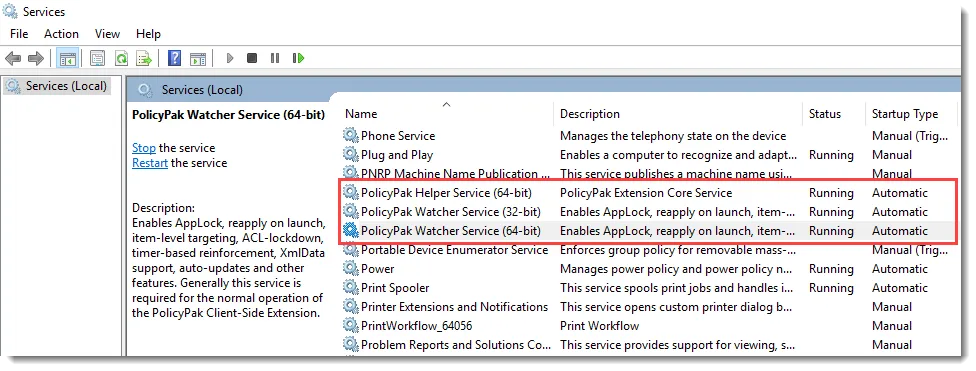Viewport: 976px width, 371px height.
Task: Click 'Manages the telephony state' description cell
Action: [x=673, y=136]
